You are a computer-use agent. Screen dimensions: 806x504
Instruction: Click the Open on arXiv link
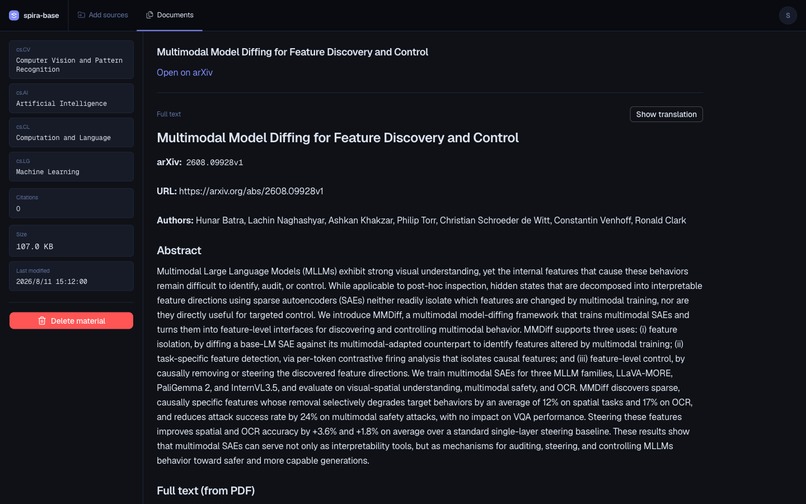(185, 73)
